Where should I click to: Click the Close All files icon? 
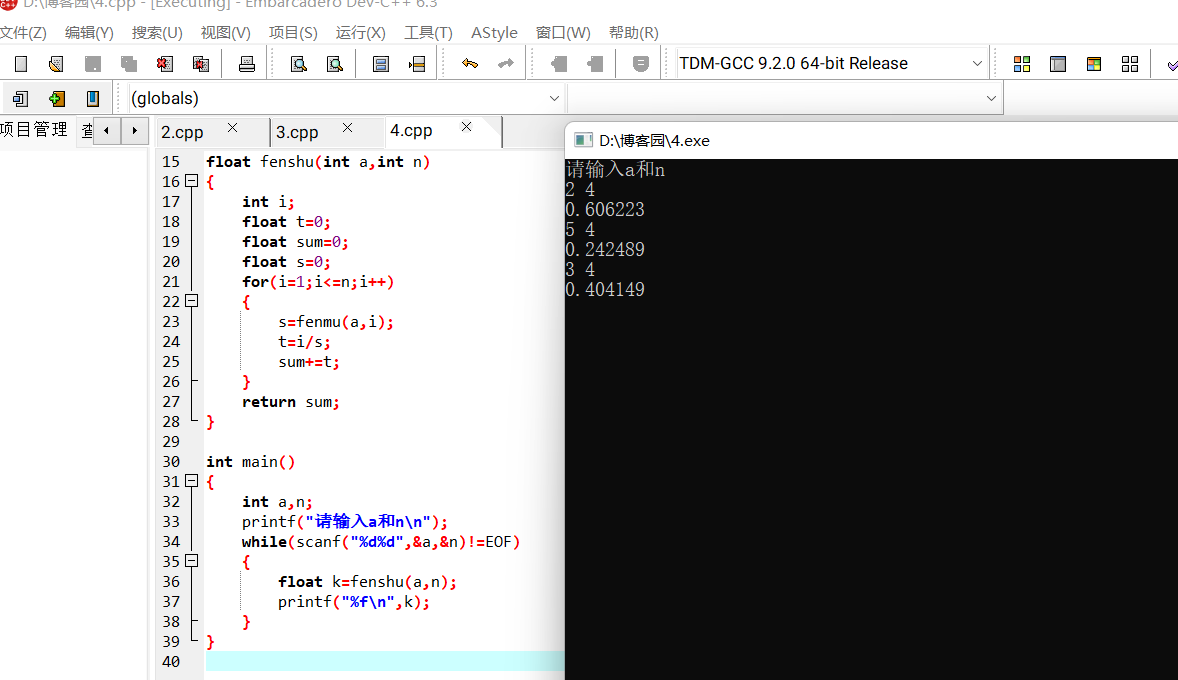[x=201, y=64]
